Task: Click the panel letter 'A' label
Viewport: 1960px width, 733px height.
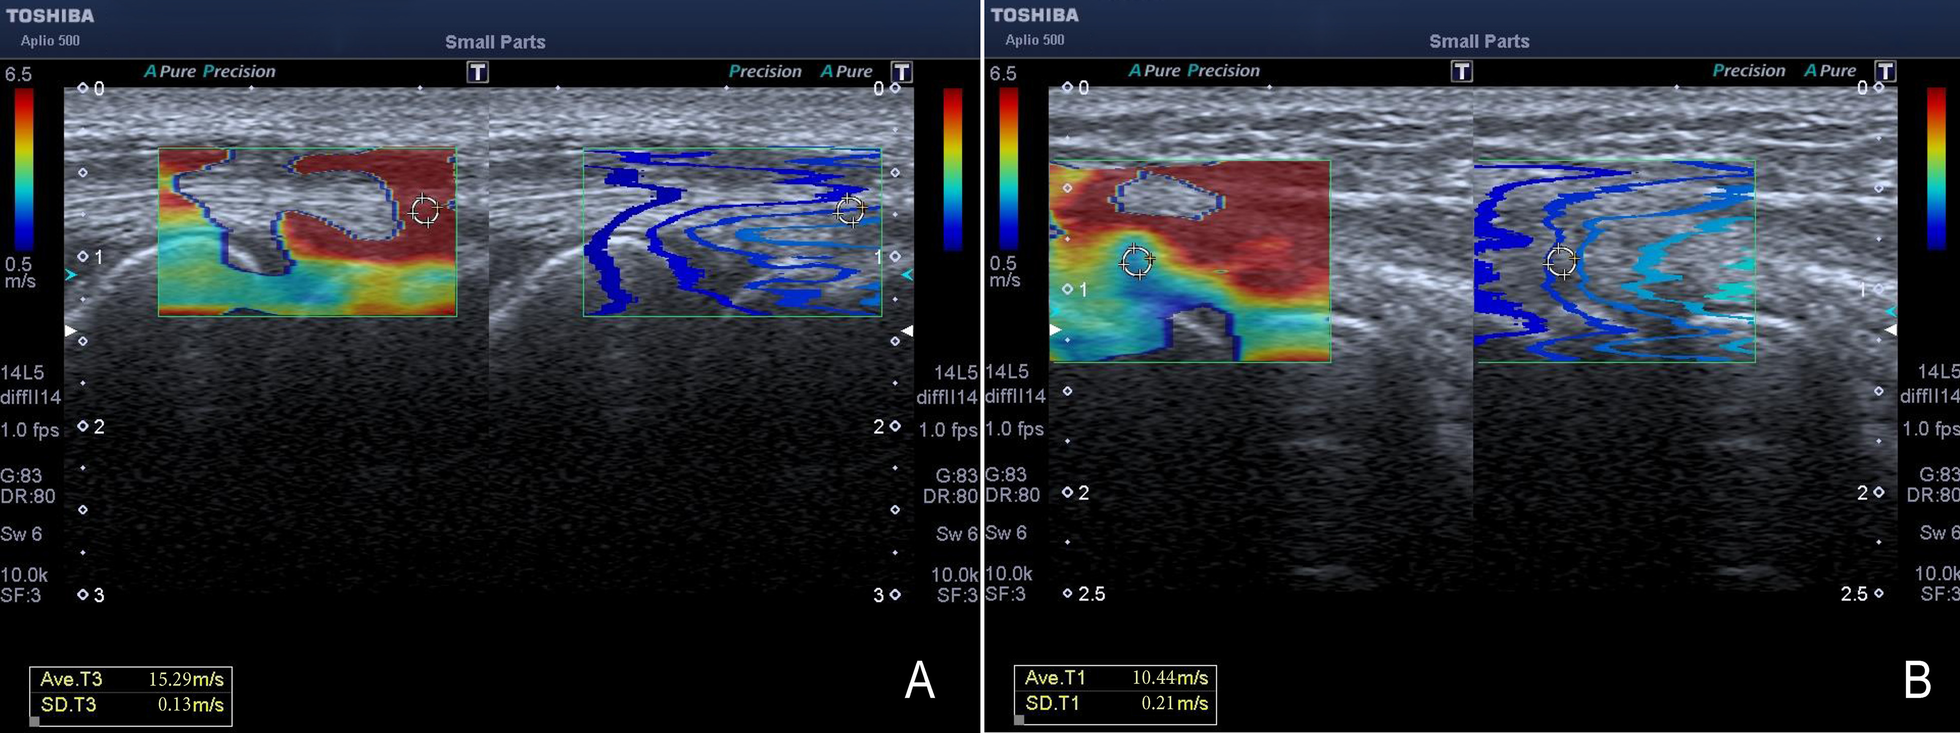Action: (919, 681)
